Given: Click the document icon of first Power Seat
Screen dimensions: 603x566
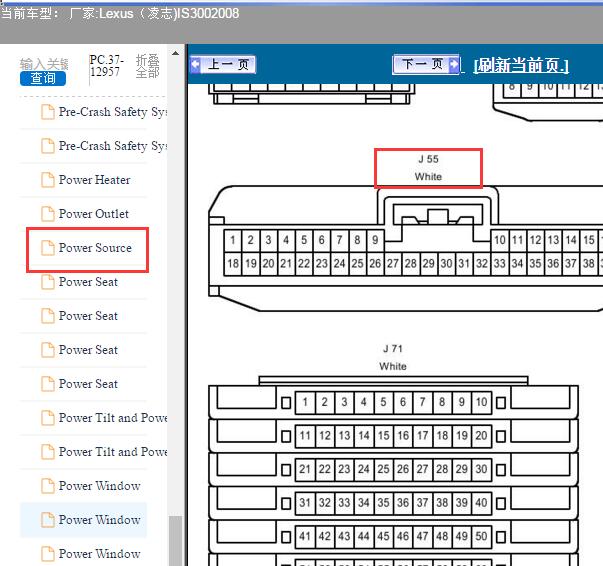Looking at the screenshot, I should (x=48, y=282).
